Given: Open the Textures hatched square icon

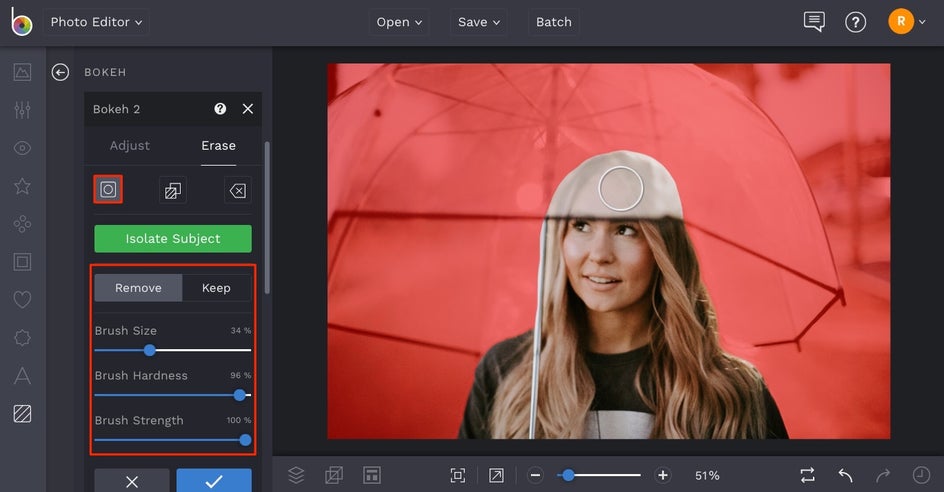Looking at the screenshot, I should 22,414.
